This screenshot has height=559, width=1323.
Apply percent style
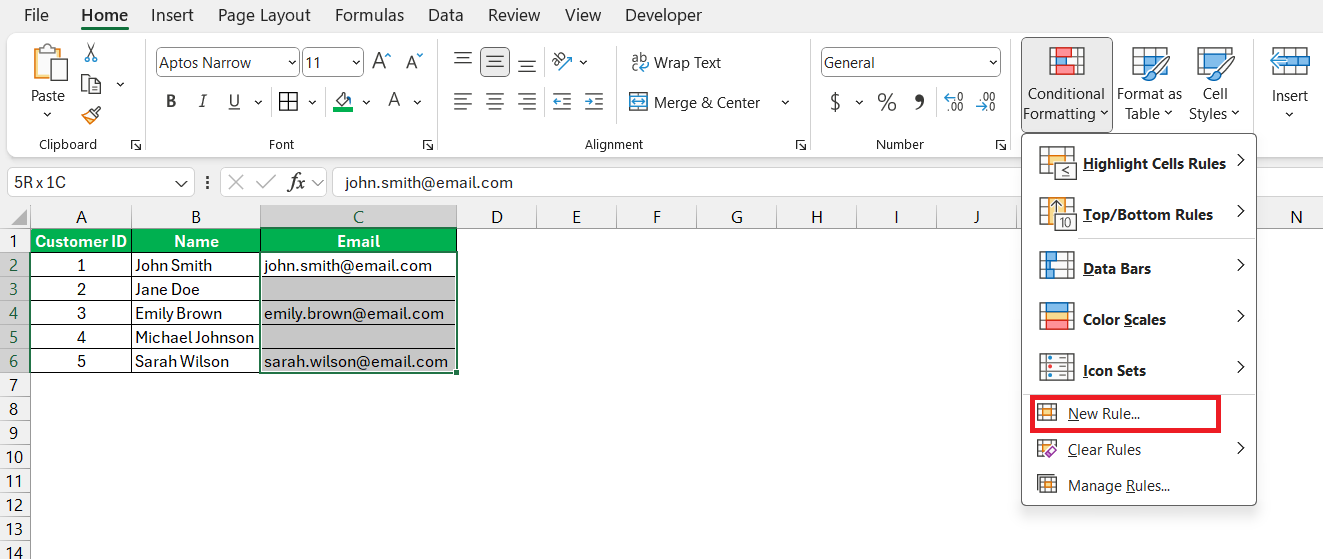[x=886, y=102]
